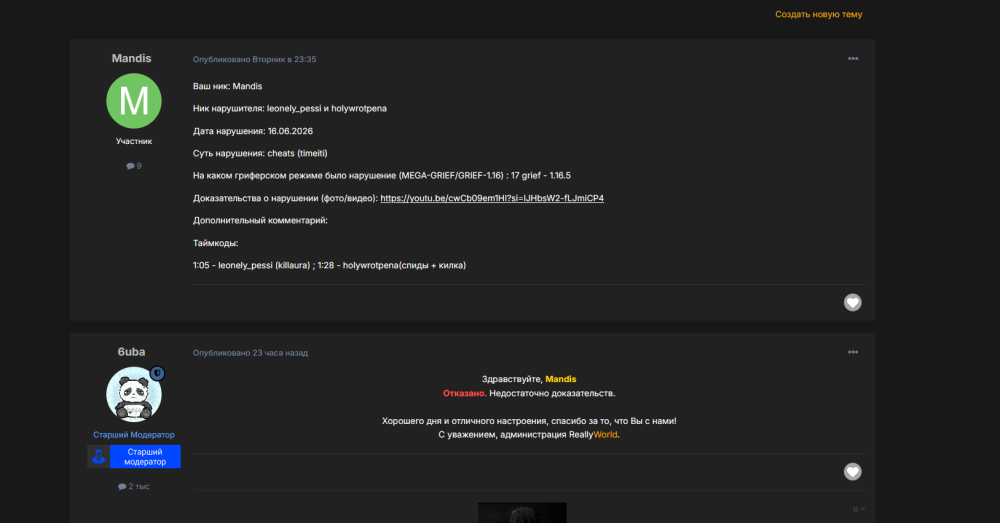Open the green M avatar of Mandis
The width and height of the screenshot is (1000, 523).
(133, 101)
